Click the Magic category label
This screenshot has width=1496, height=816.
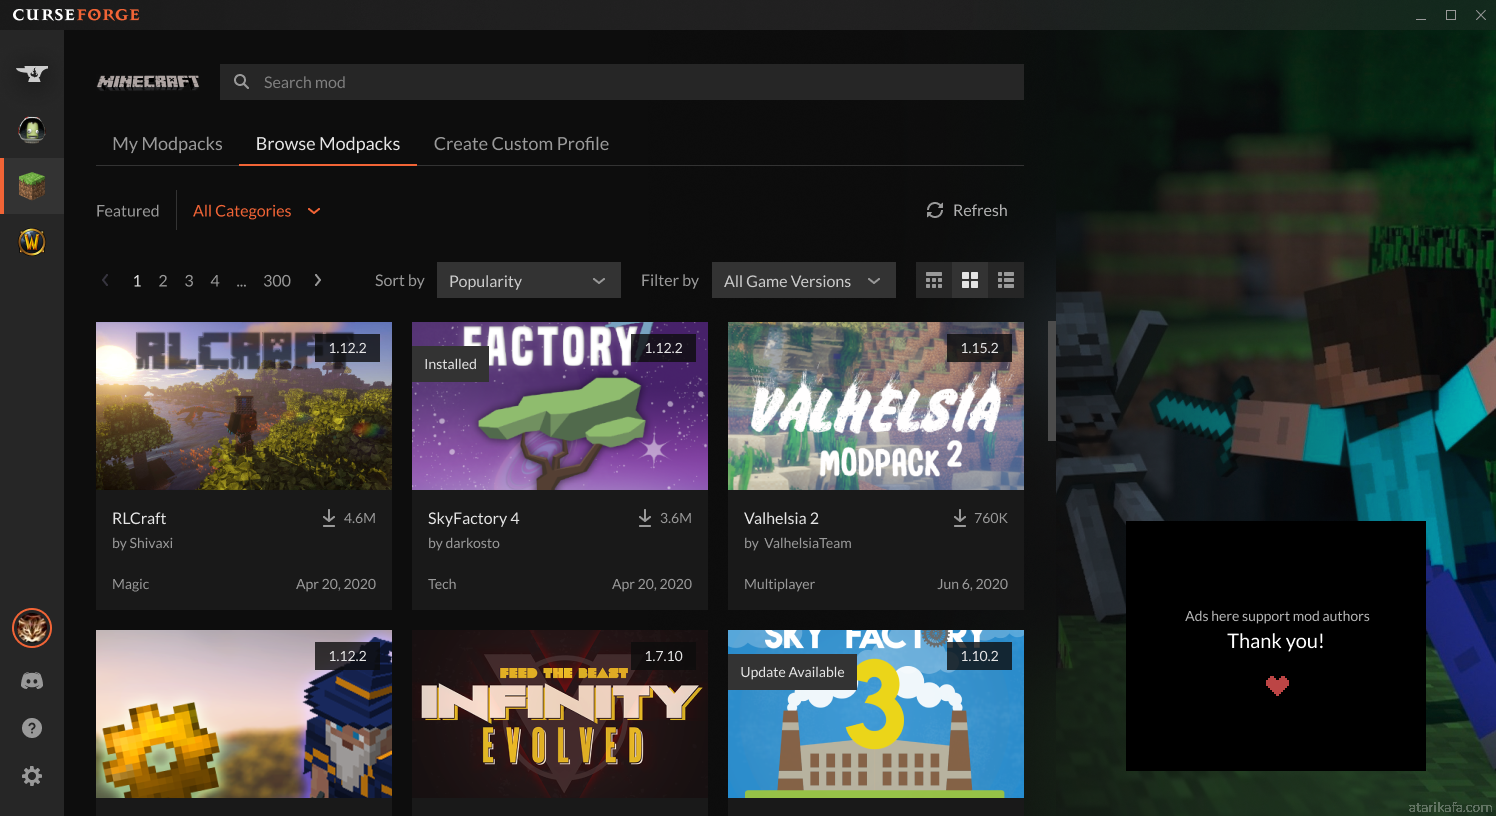tap(130, 584)
